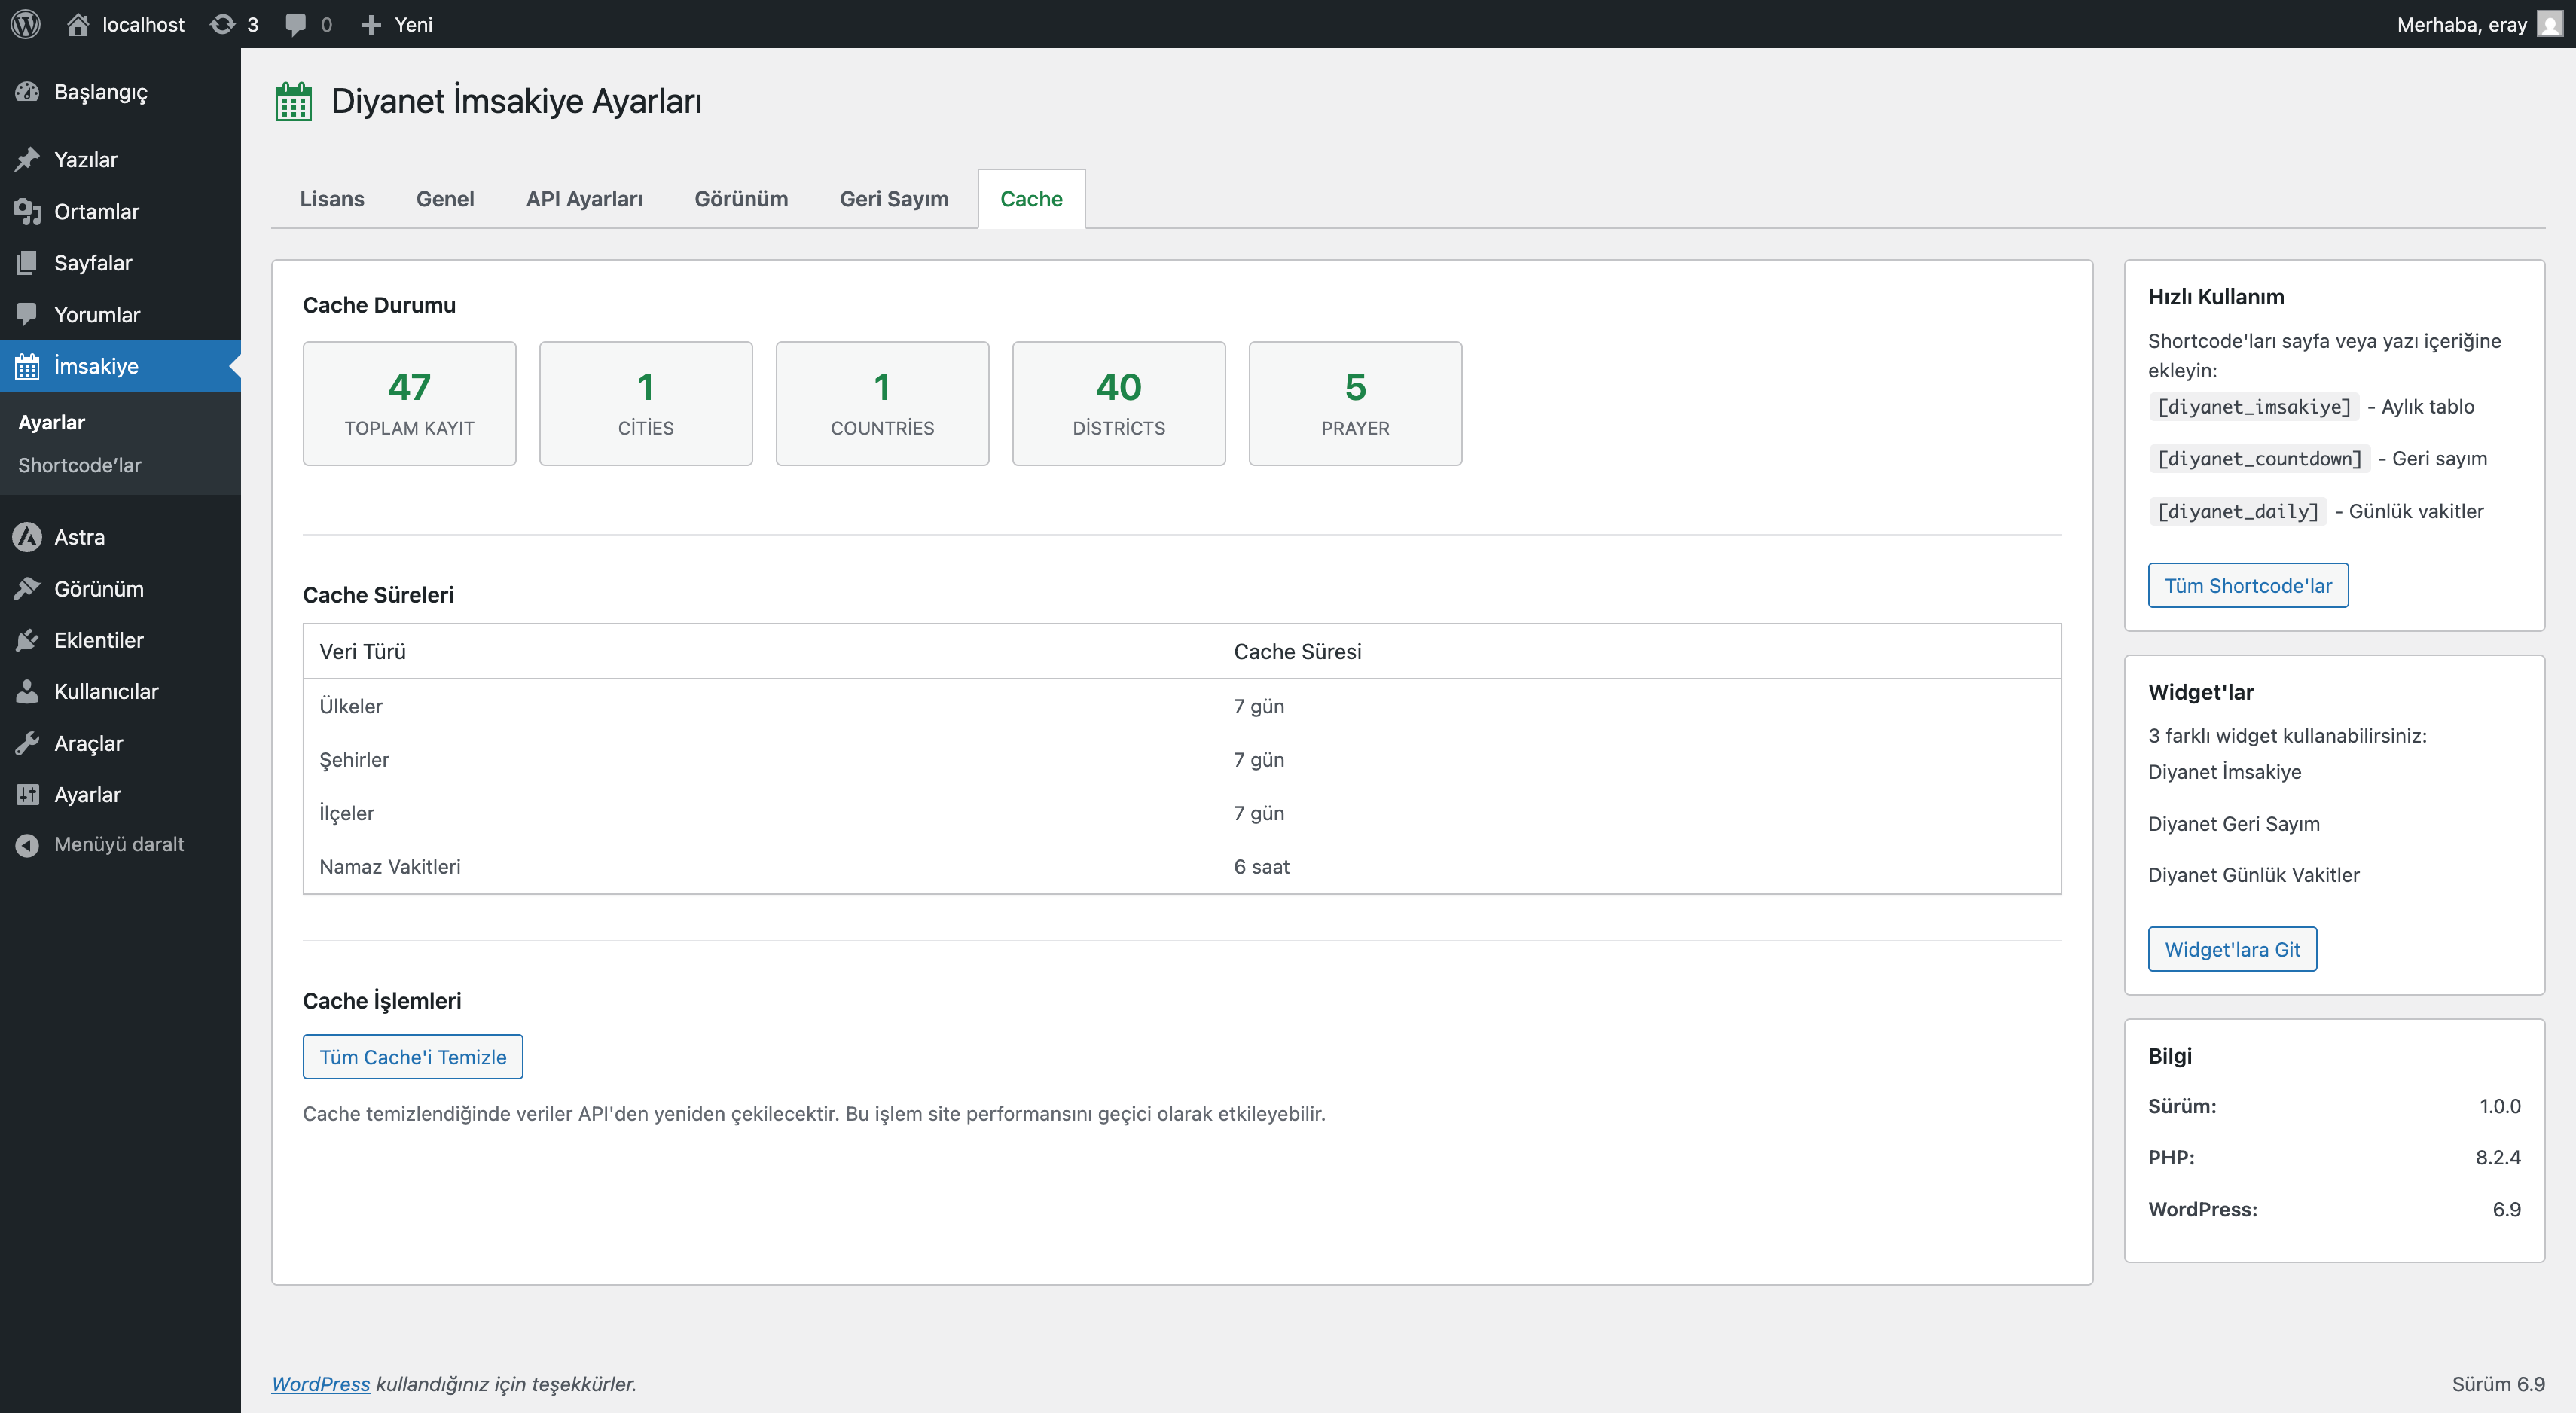Click the Tüm Shortcode'lar button
This screenshot has width=2576, height=1413.
pyautogui.click(x=2248, y=586)
